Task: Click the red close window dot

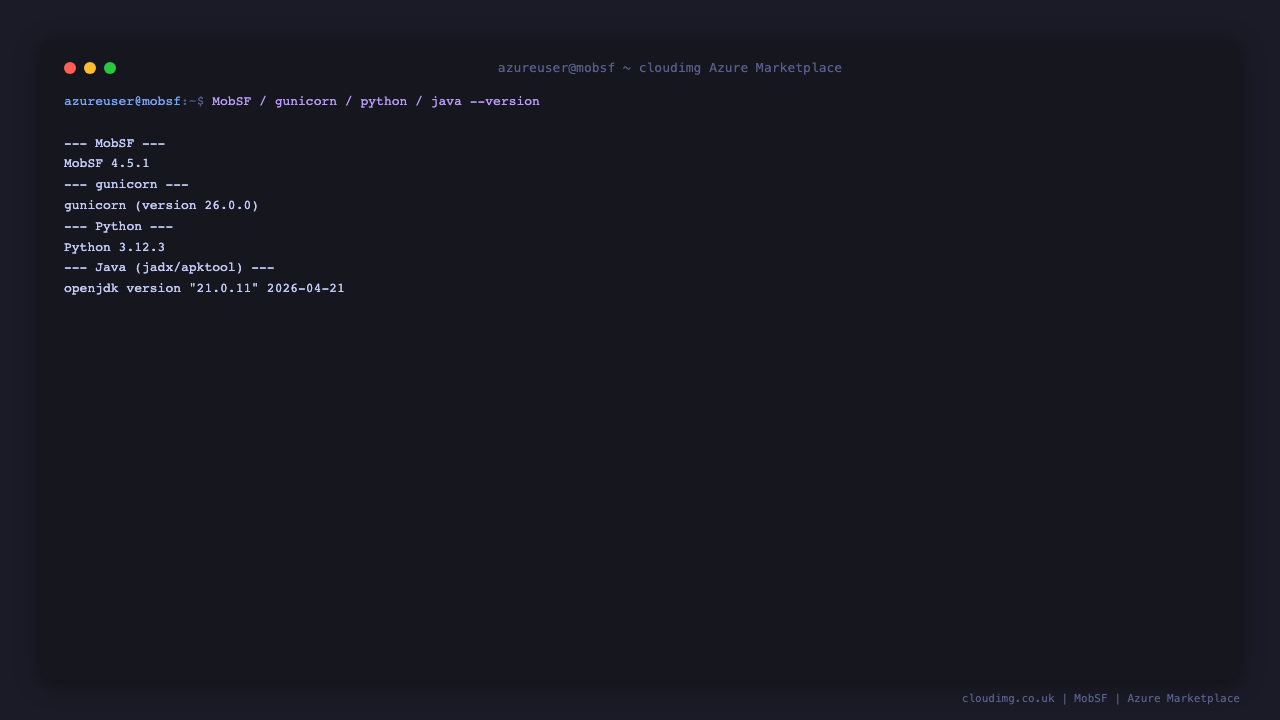Action: coord(70,68)
